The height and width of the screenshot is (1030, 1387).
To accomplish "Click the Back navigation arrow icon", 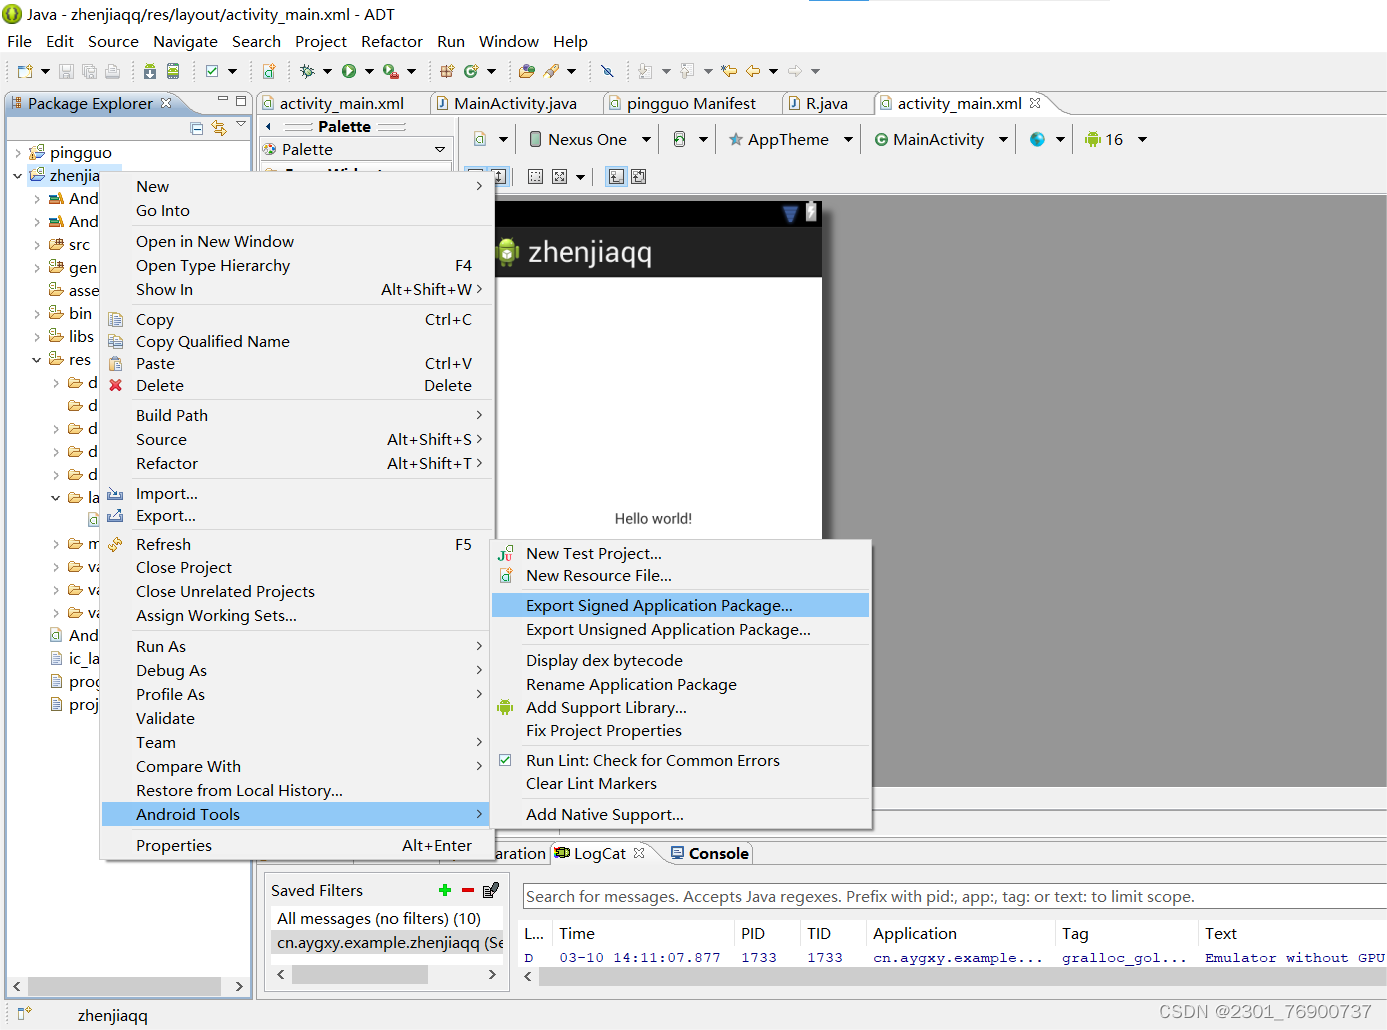I will coord(753,71).
